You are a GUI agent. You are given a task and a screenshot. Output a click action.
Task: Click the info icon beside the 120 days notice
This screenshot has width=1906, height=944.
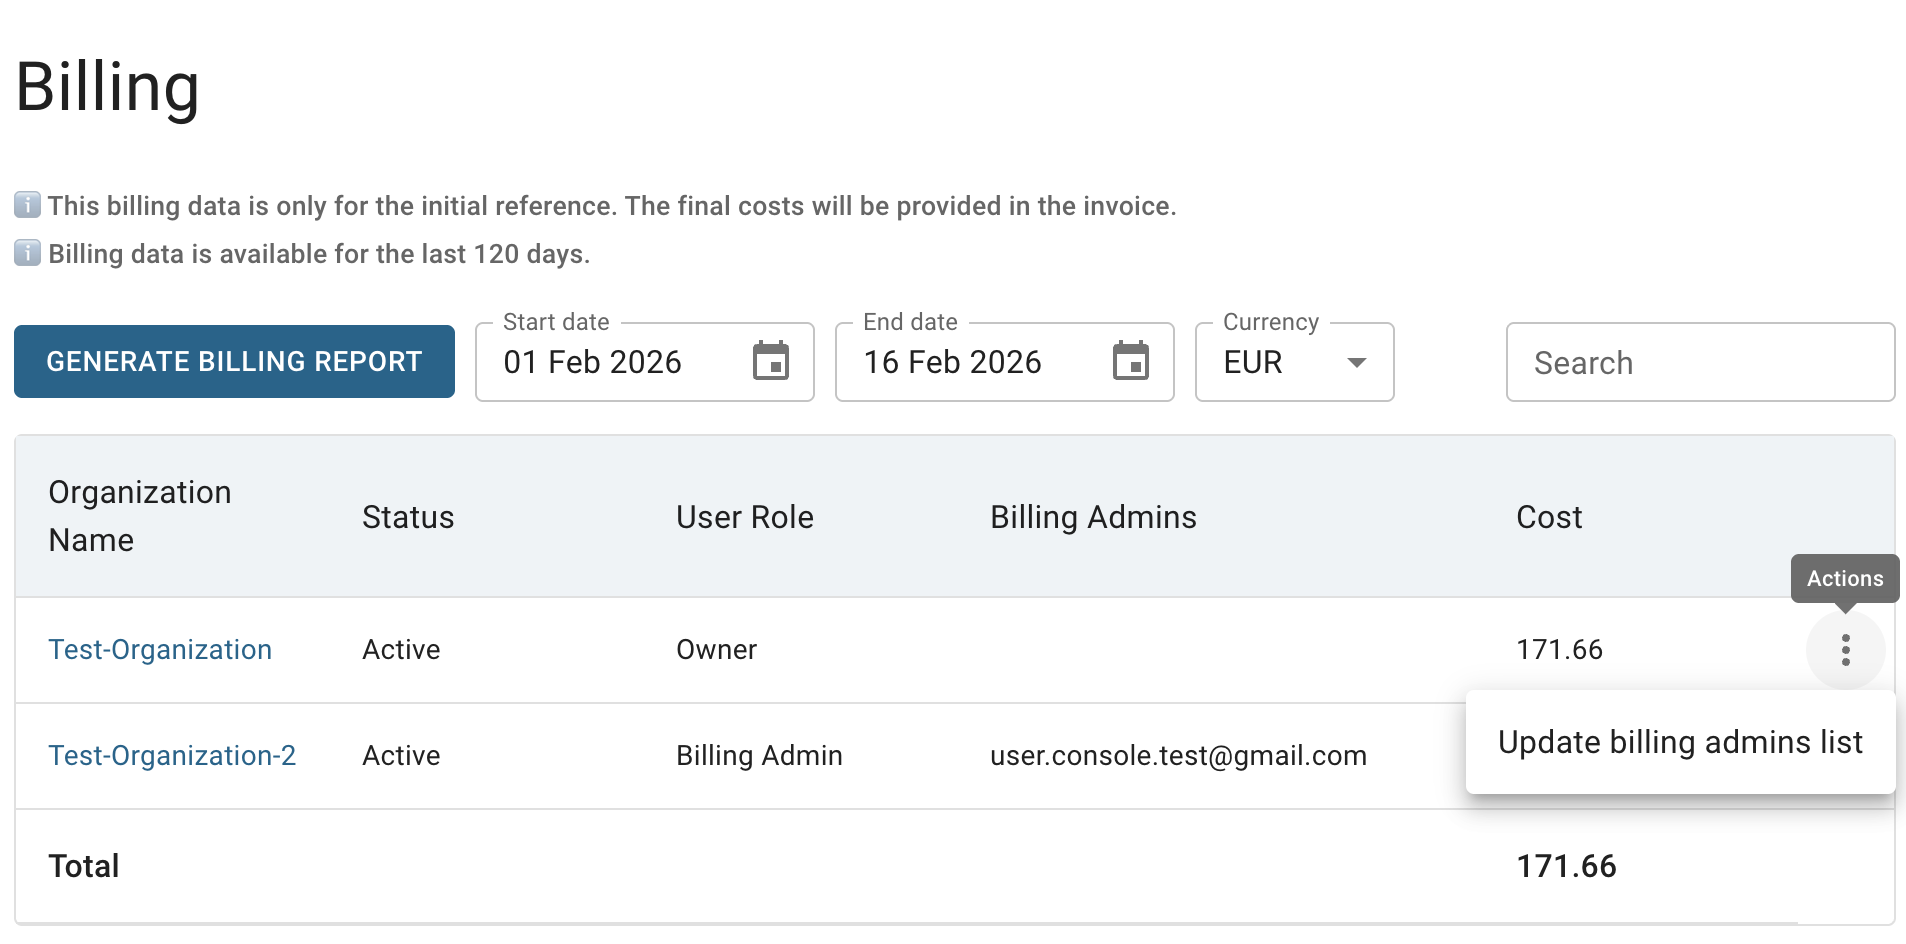point(28,253)
